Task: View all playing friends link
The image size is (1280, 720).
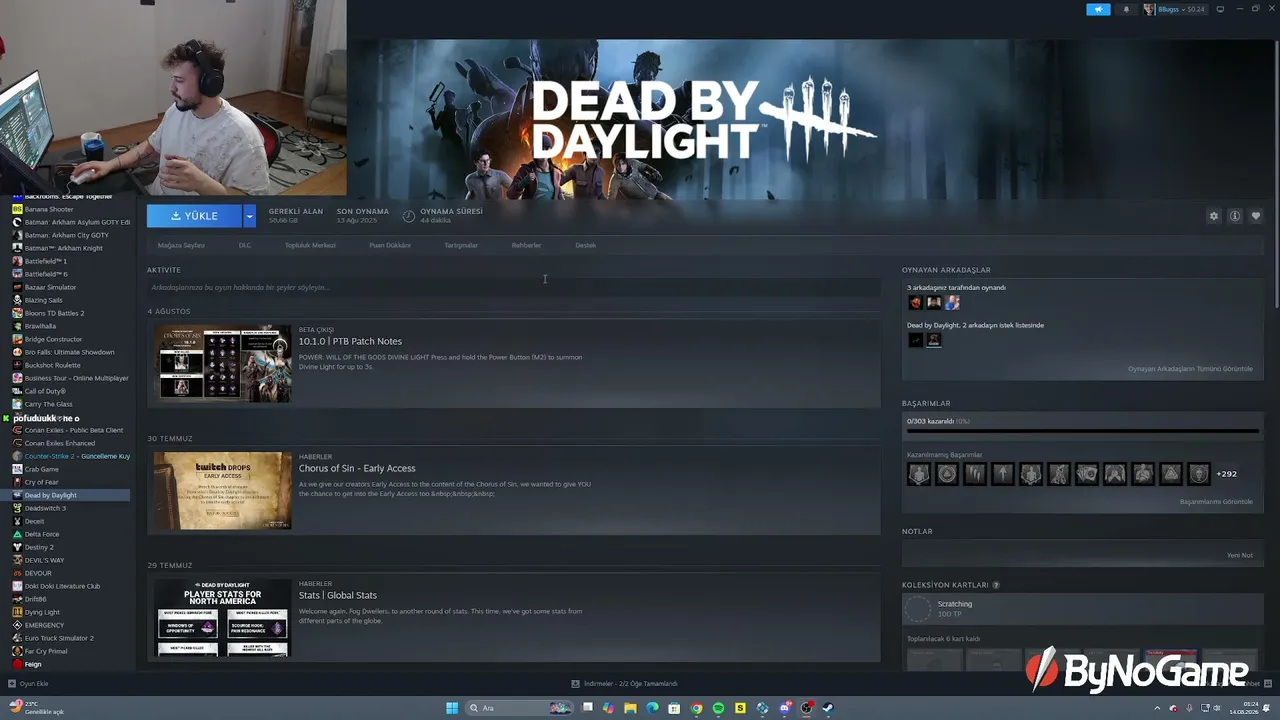Action: coord(1190,369)
